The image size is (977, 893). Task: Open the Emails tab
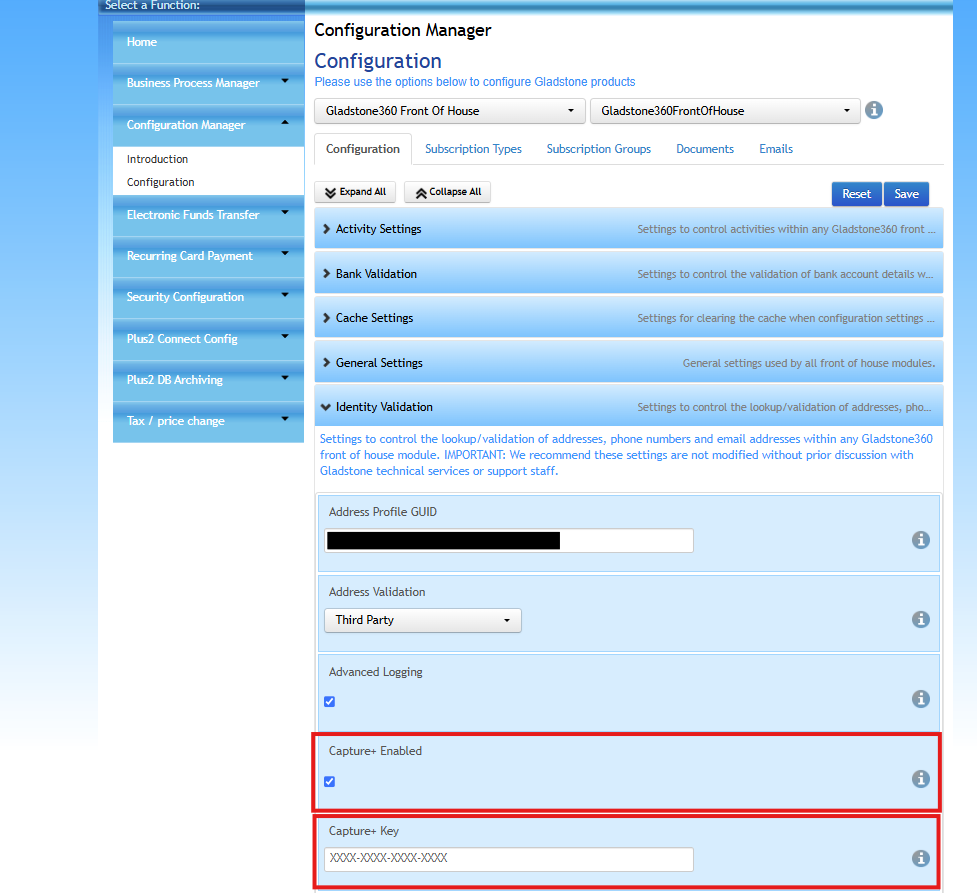click(776, 149)
